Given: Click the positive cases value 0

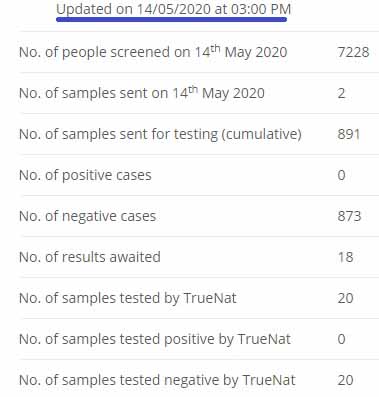Looking at the screenshot, I should 341,175.
